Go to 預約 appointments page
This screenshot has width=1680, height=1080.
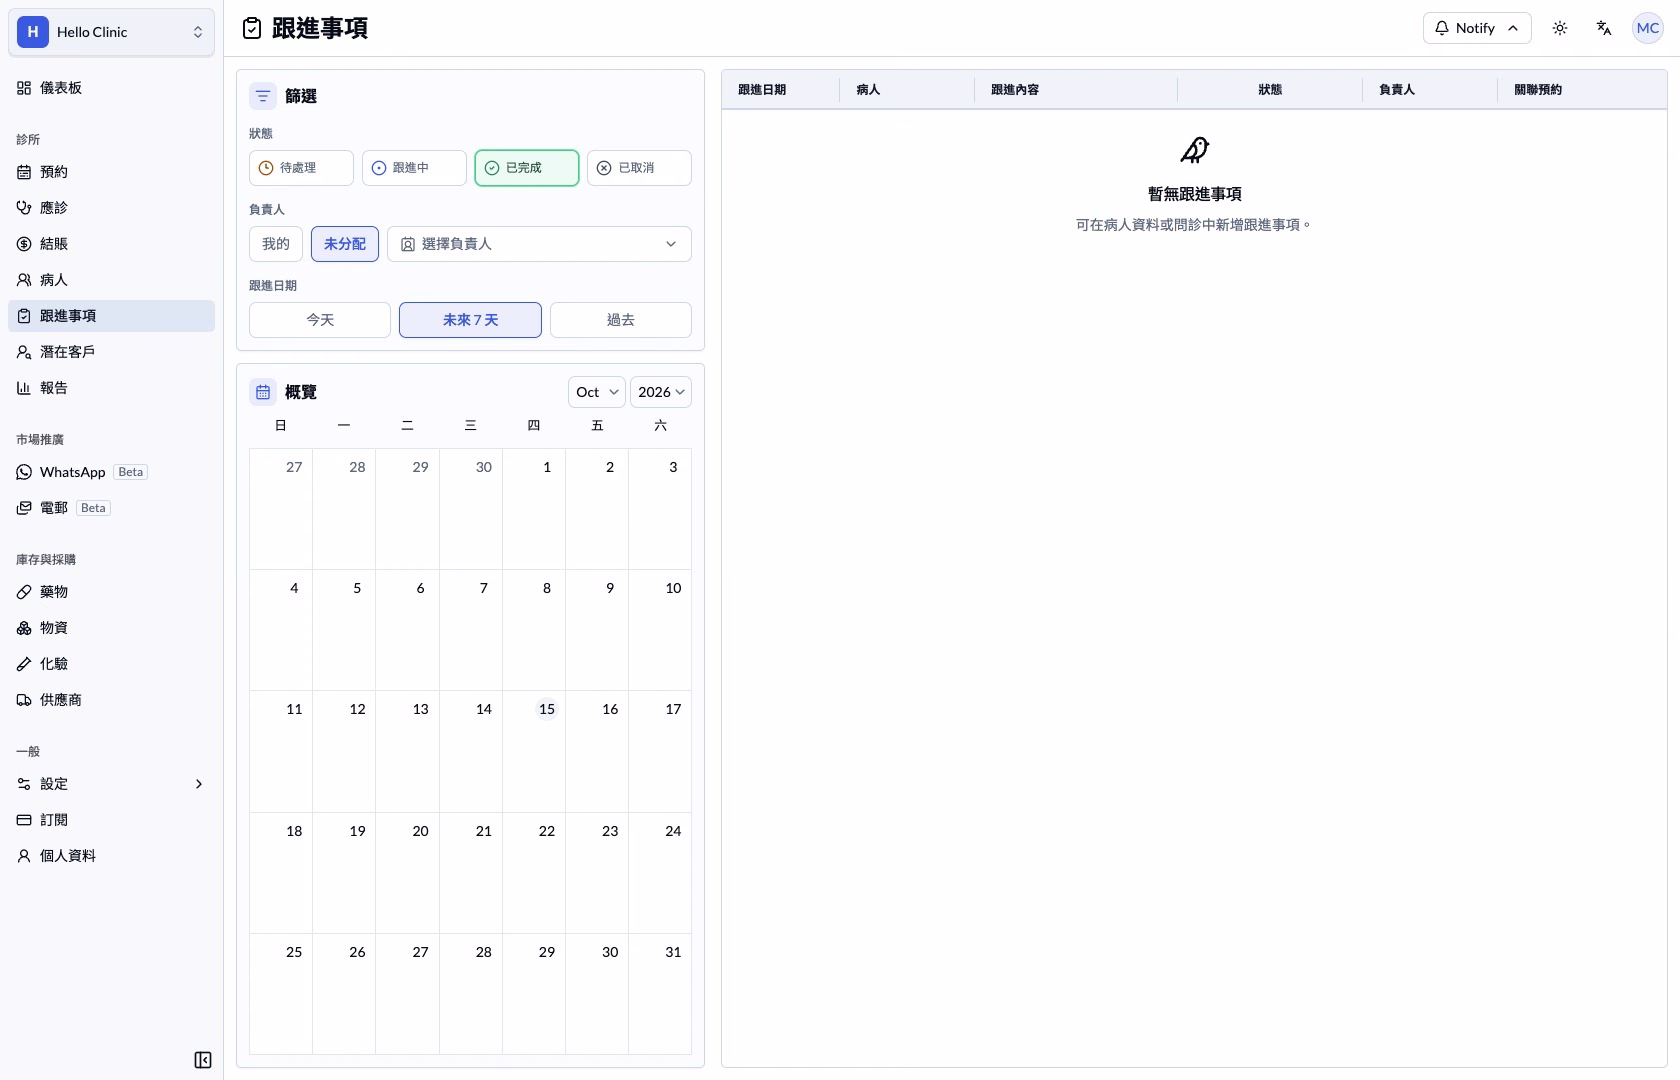(x=111, y=172)
